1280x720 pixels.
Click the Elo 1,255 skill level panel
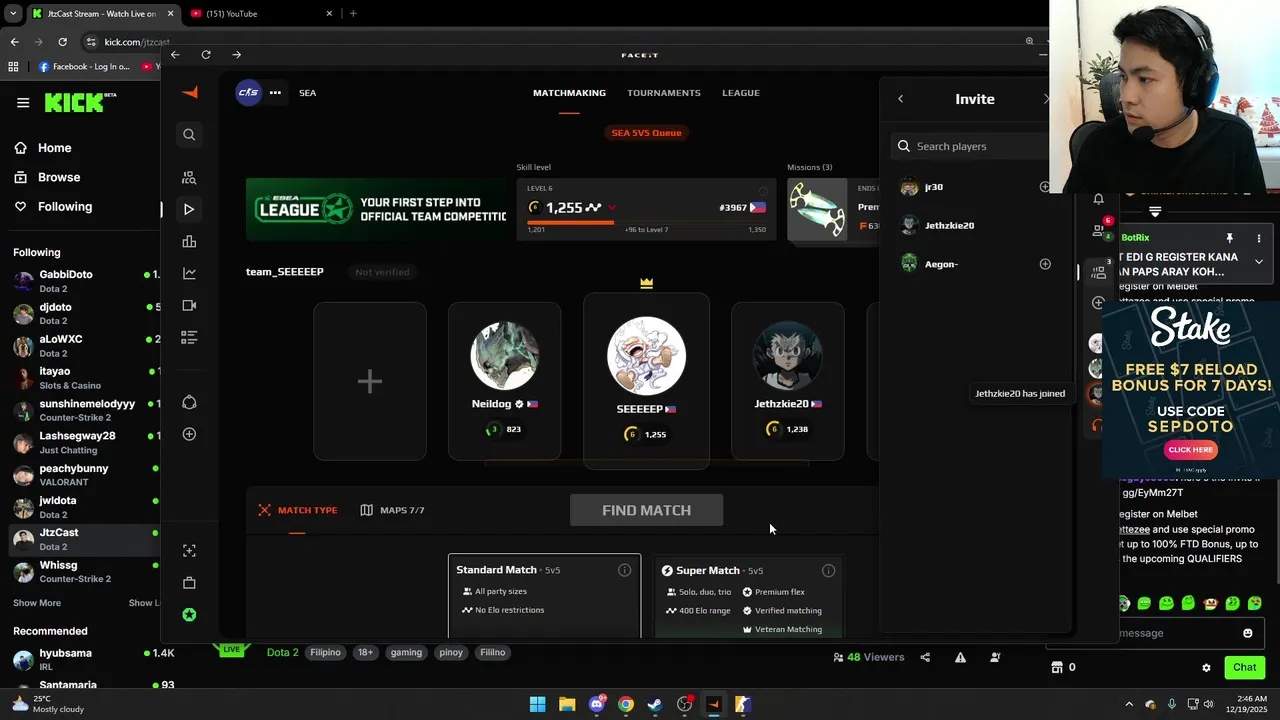tap(646, 209)
